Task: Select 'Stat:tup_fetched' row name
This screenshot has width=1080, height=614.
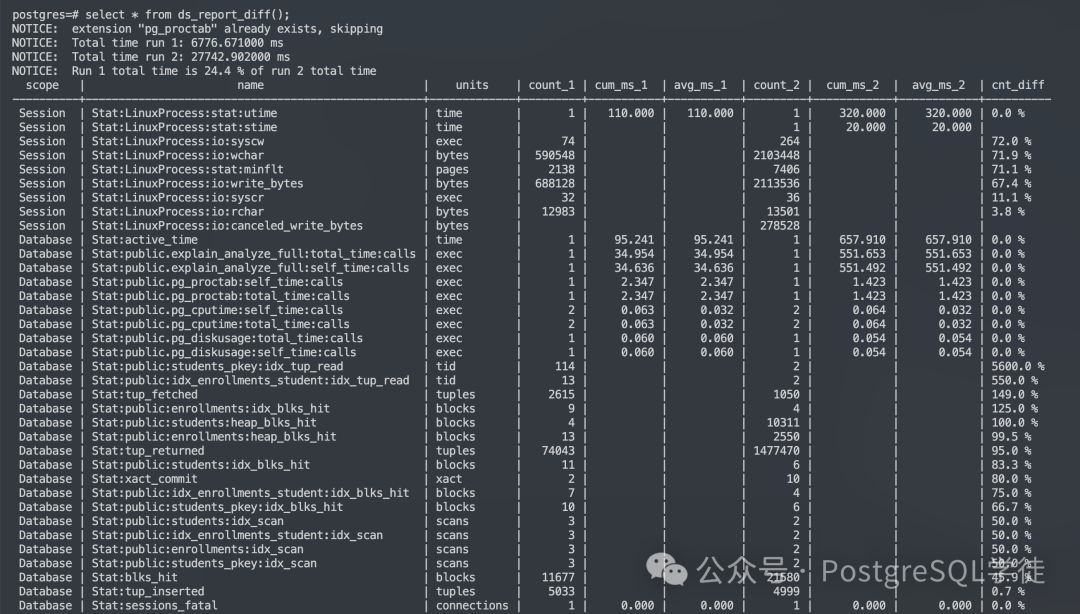Action: (x=145, y=394)
